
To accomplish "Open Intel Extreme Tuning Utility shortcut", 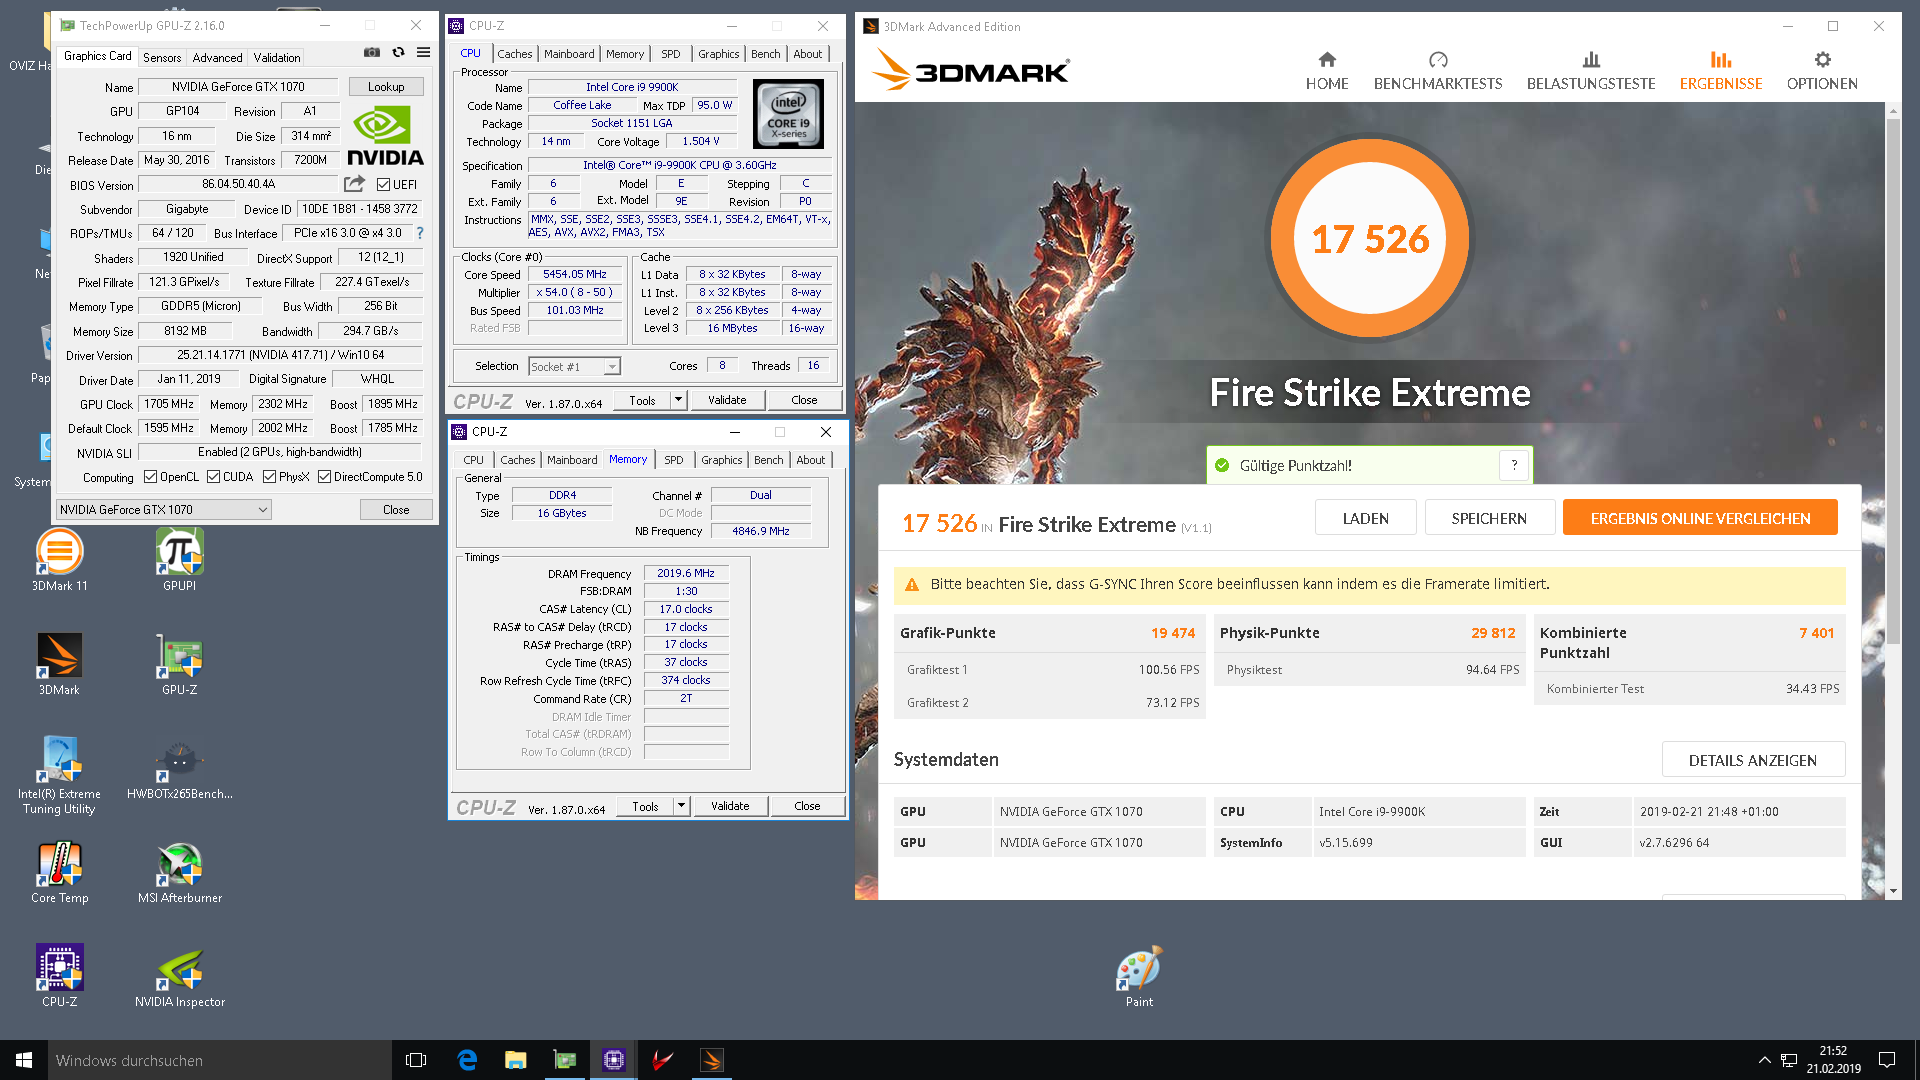I will 60,776.
